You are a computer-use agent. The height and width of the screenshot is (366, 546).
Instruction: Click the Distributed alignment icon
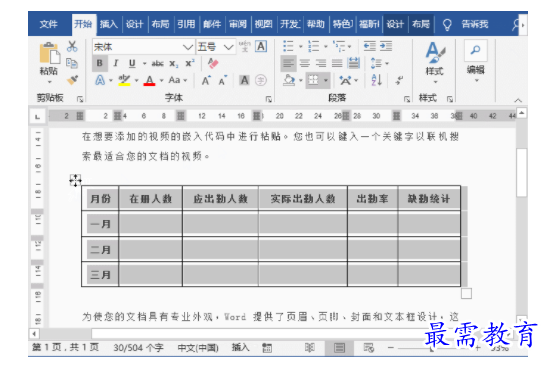coord(354,63)
